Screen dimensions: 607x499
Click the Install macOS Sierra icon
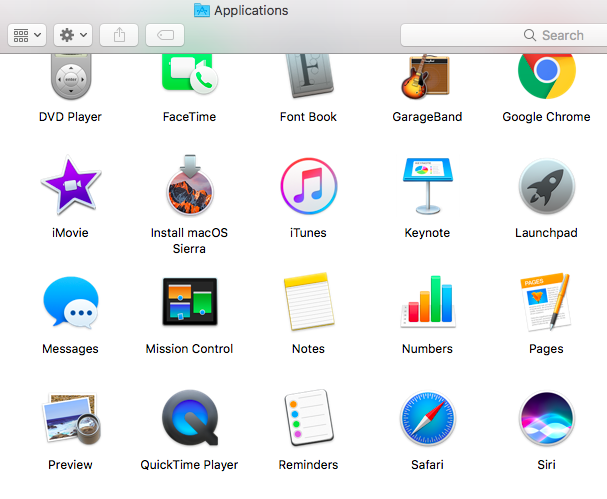189,187
